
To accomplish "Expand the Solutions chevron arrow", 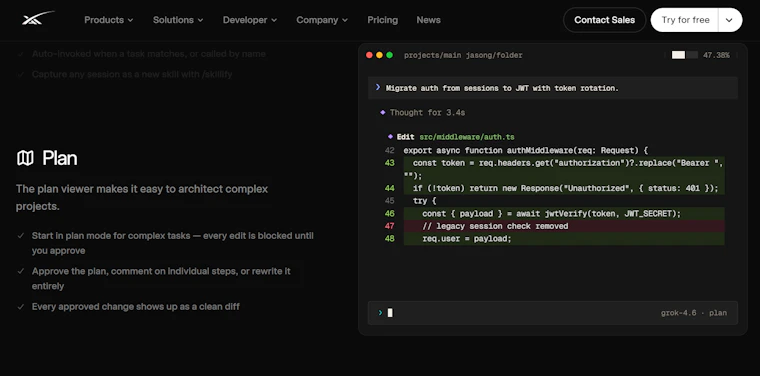I will [200, 20].
